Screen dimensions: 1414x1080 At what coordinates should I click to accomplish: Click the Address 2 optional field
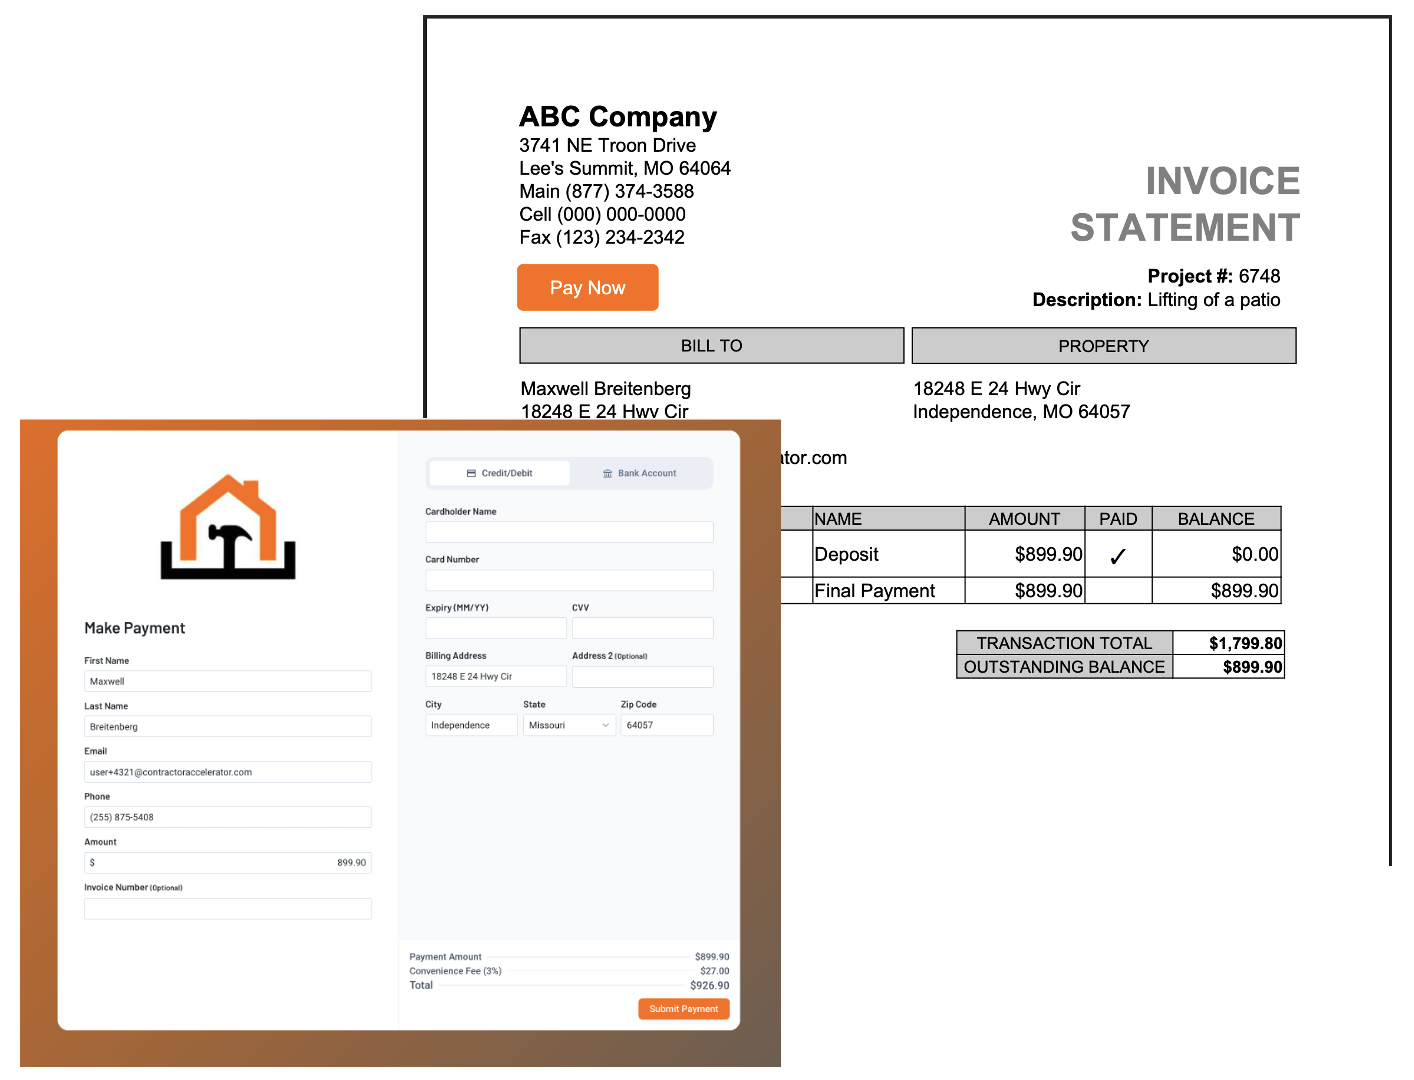click(643, 677)
